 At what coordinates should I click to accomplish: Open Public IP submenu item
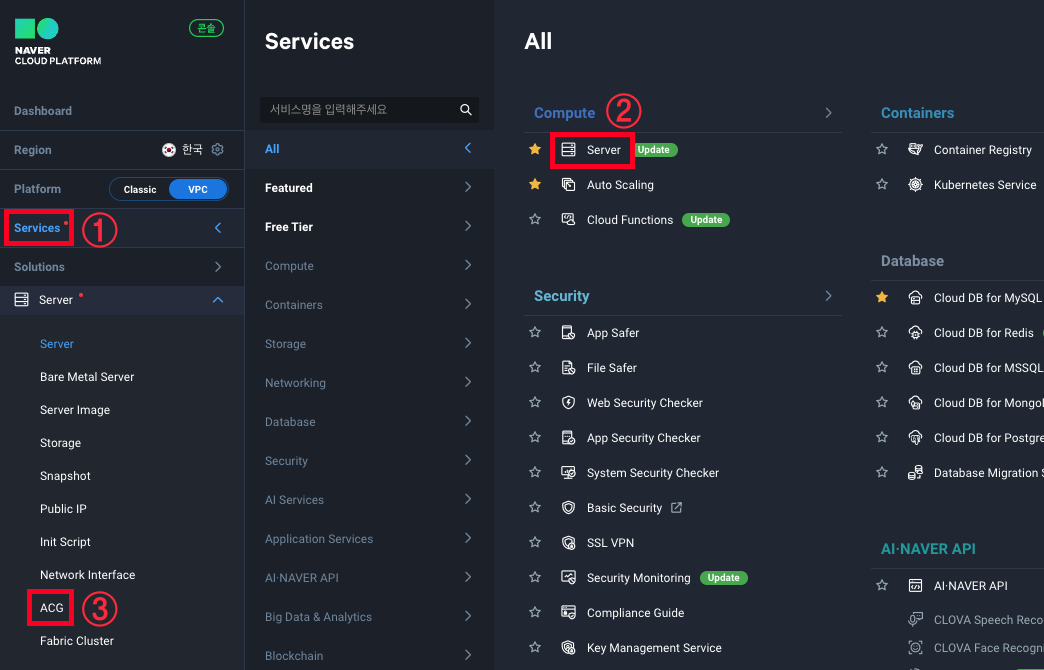63,509
